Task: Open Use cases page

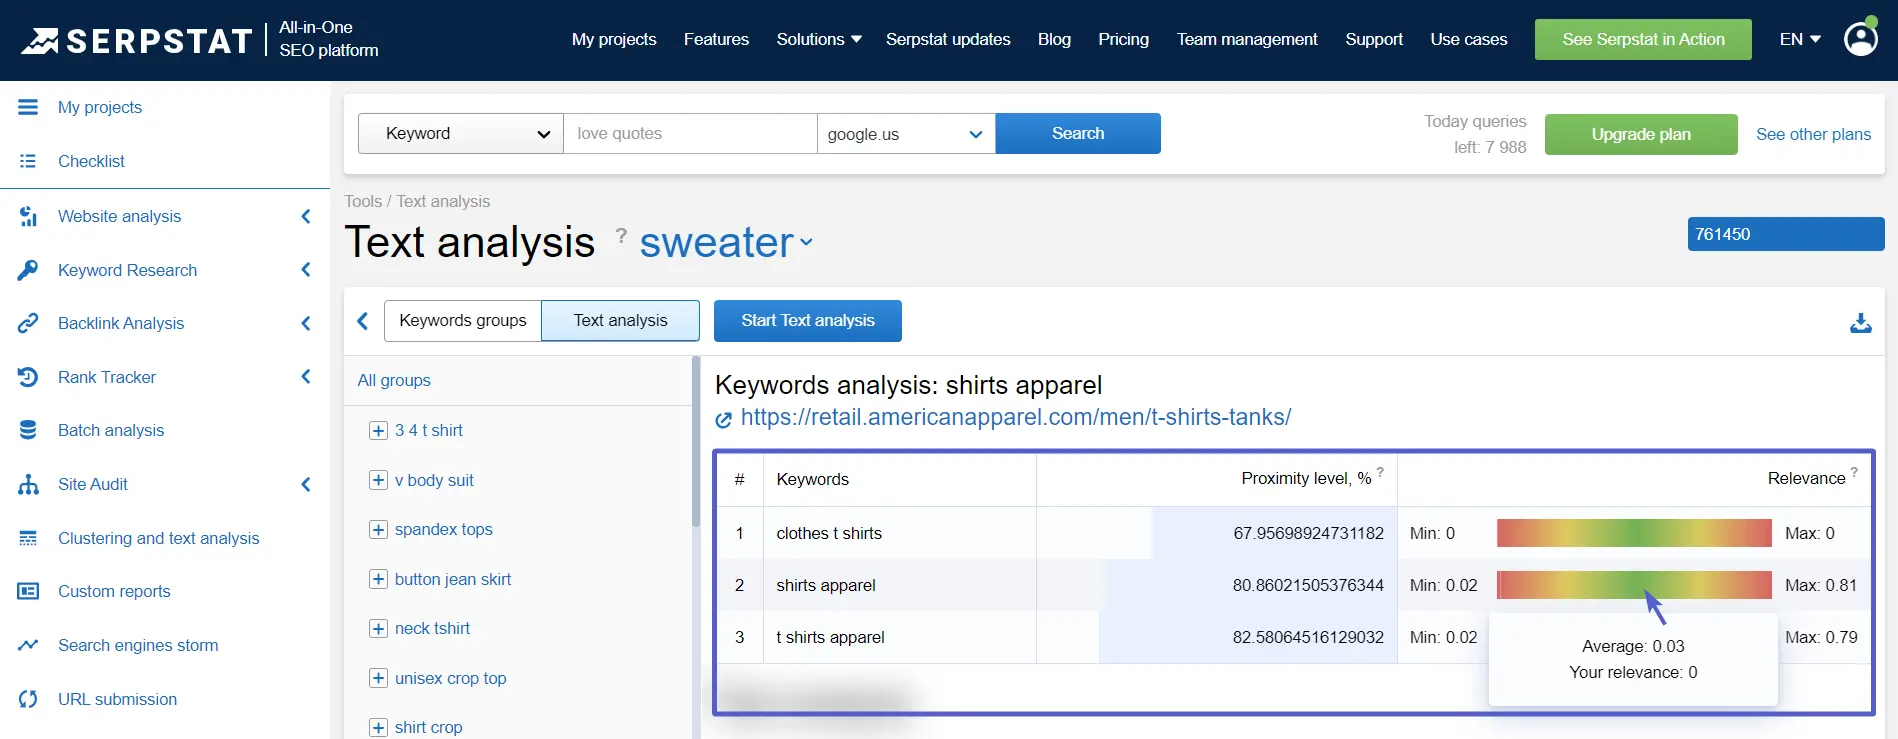Action: (1468, 39)
